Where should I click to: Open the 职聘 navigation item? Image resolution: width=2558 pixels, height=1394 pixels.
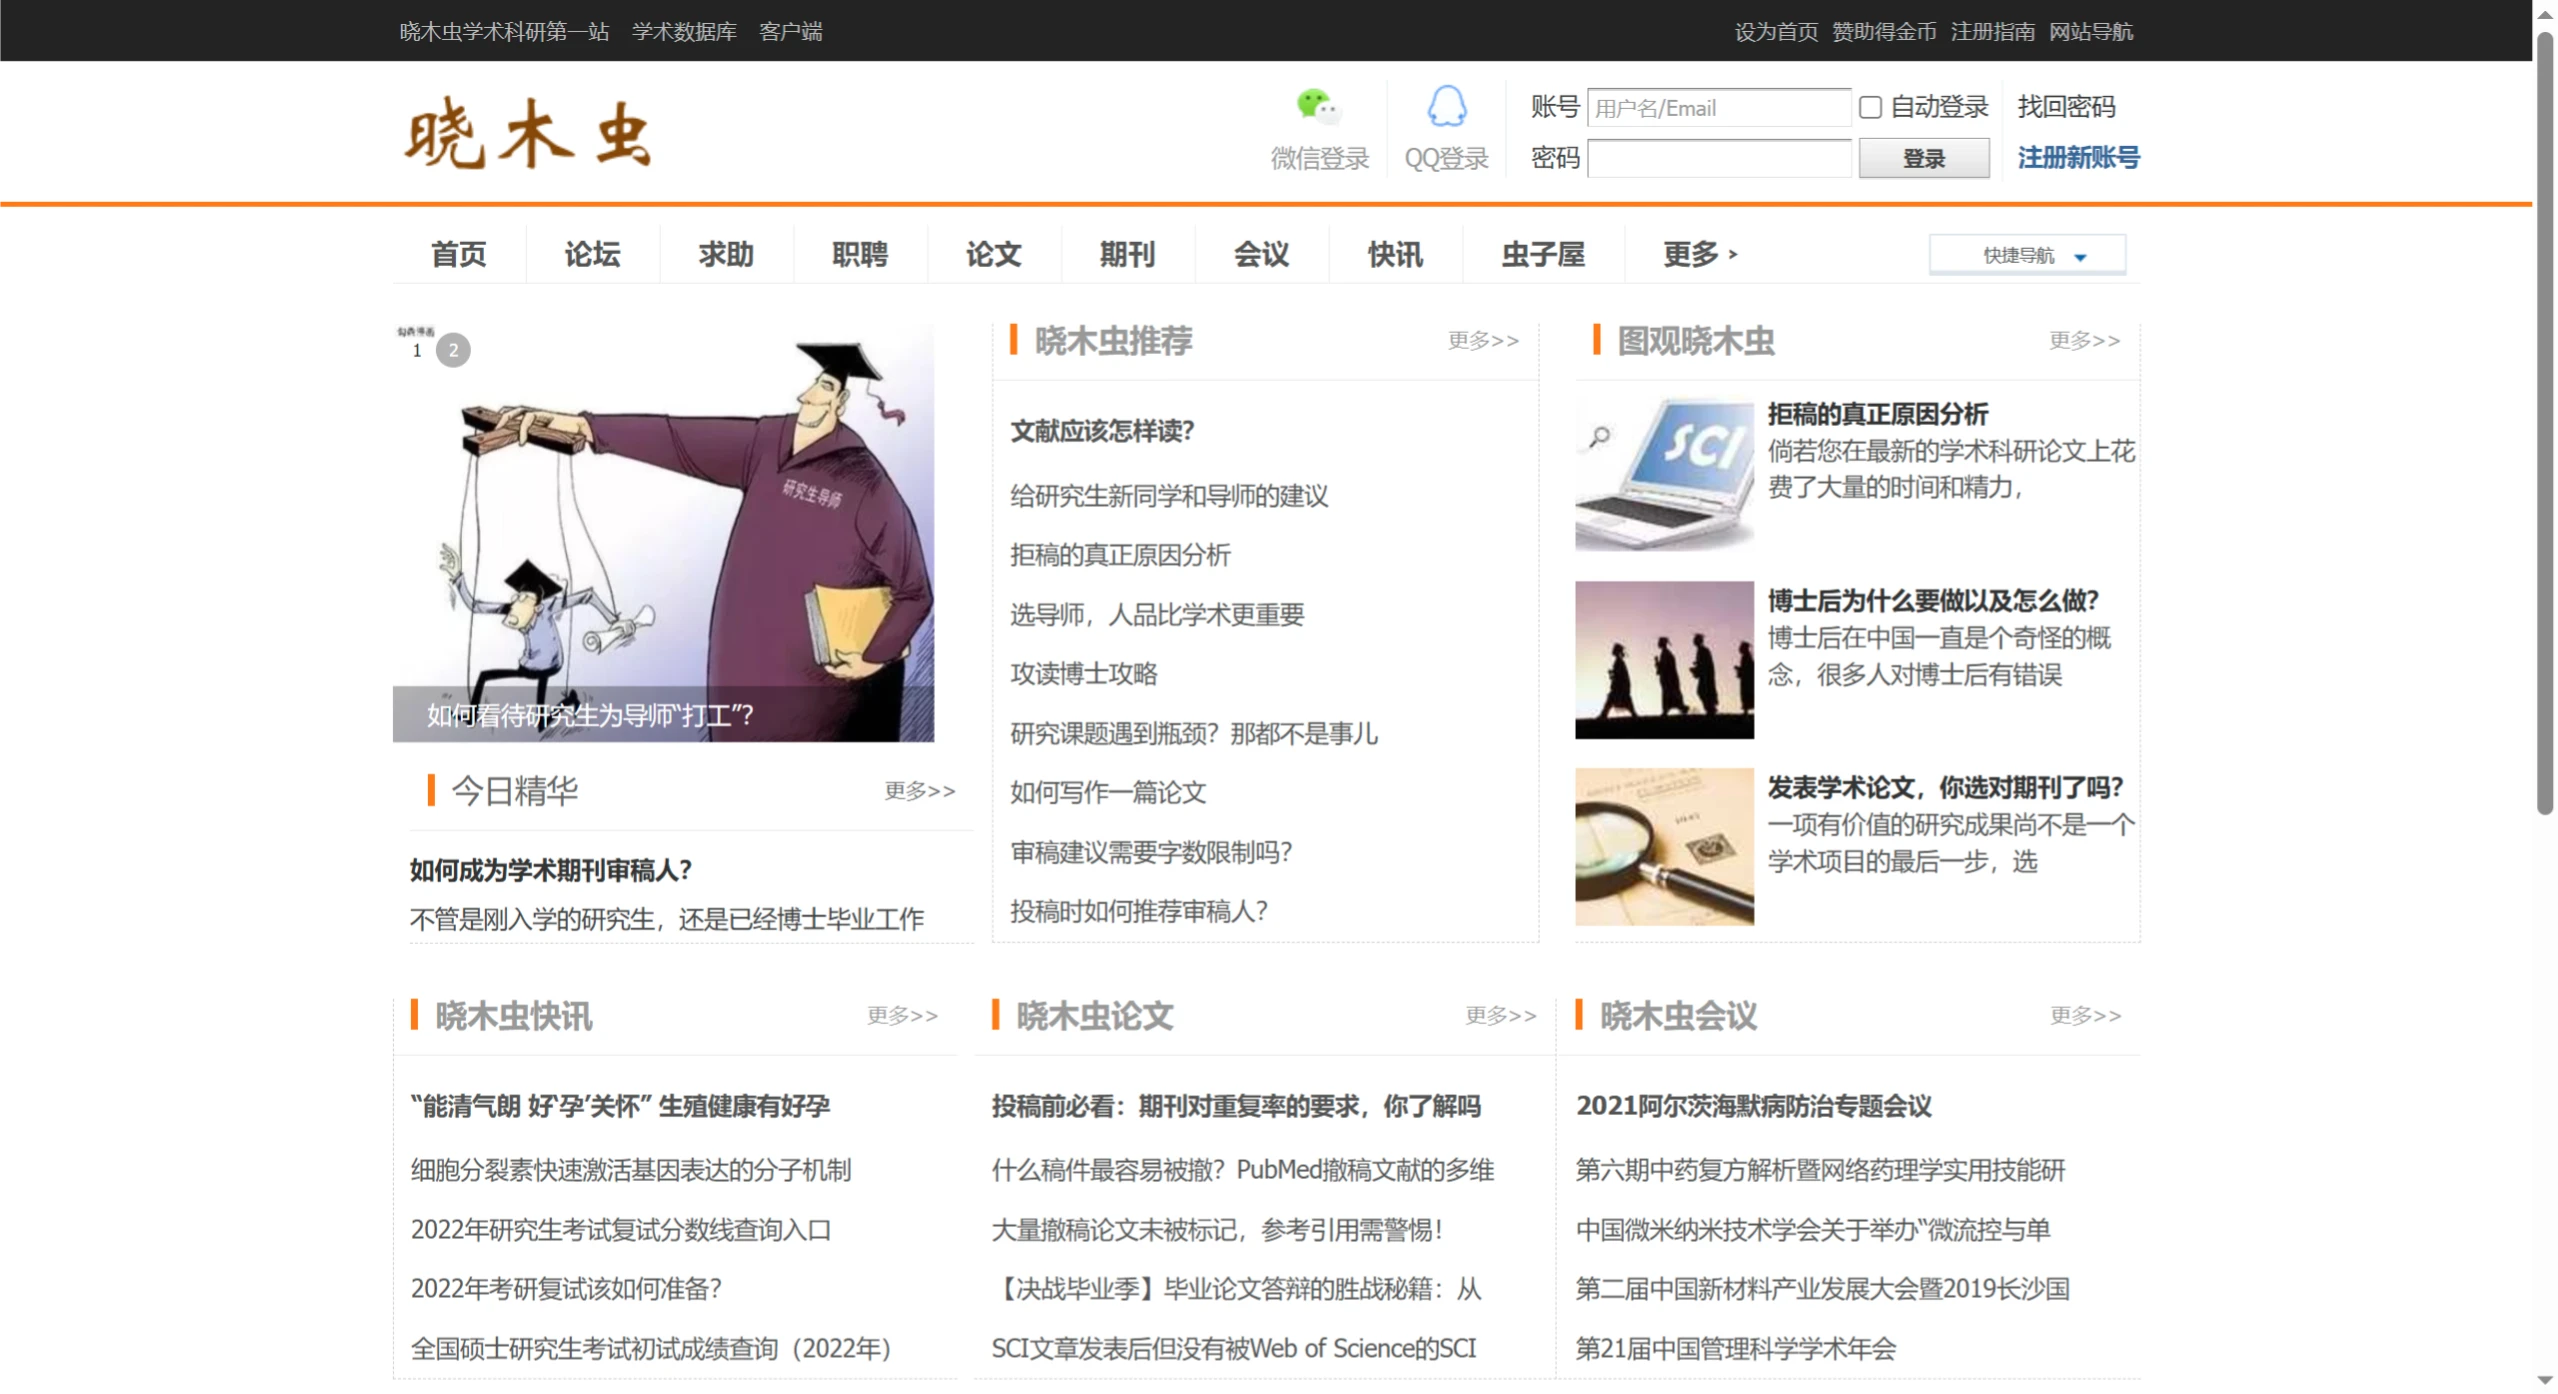point(860,254)
